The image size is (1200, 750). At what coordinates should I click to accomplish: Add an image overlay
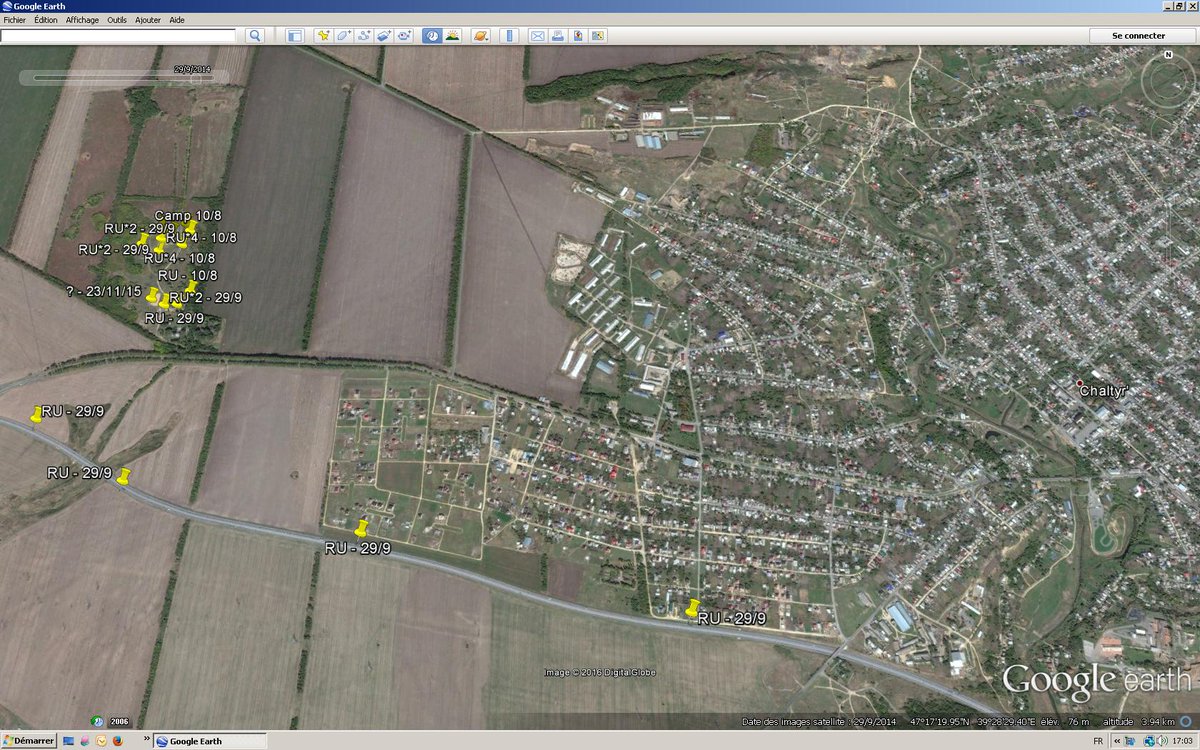384,34
